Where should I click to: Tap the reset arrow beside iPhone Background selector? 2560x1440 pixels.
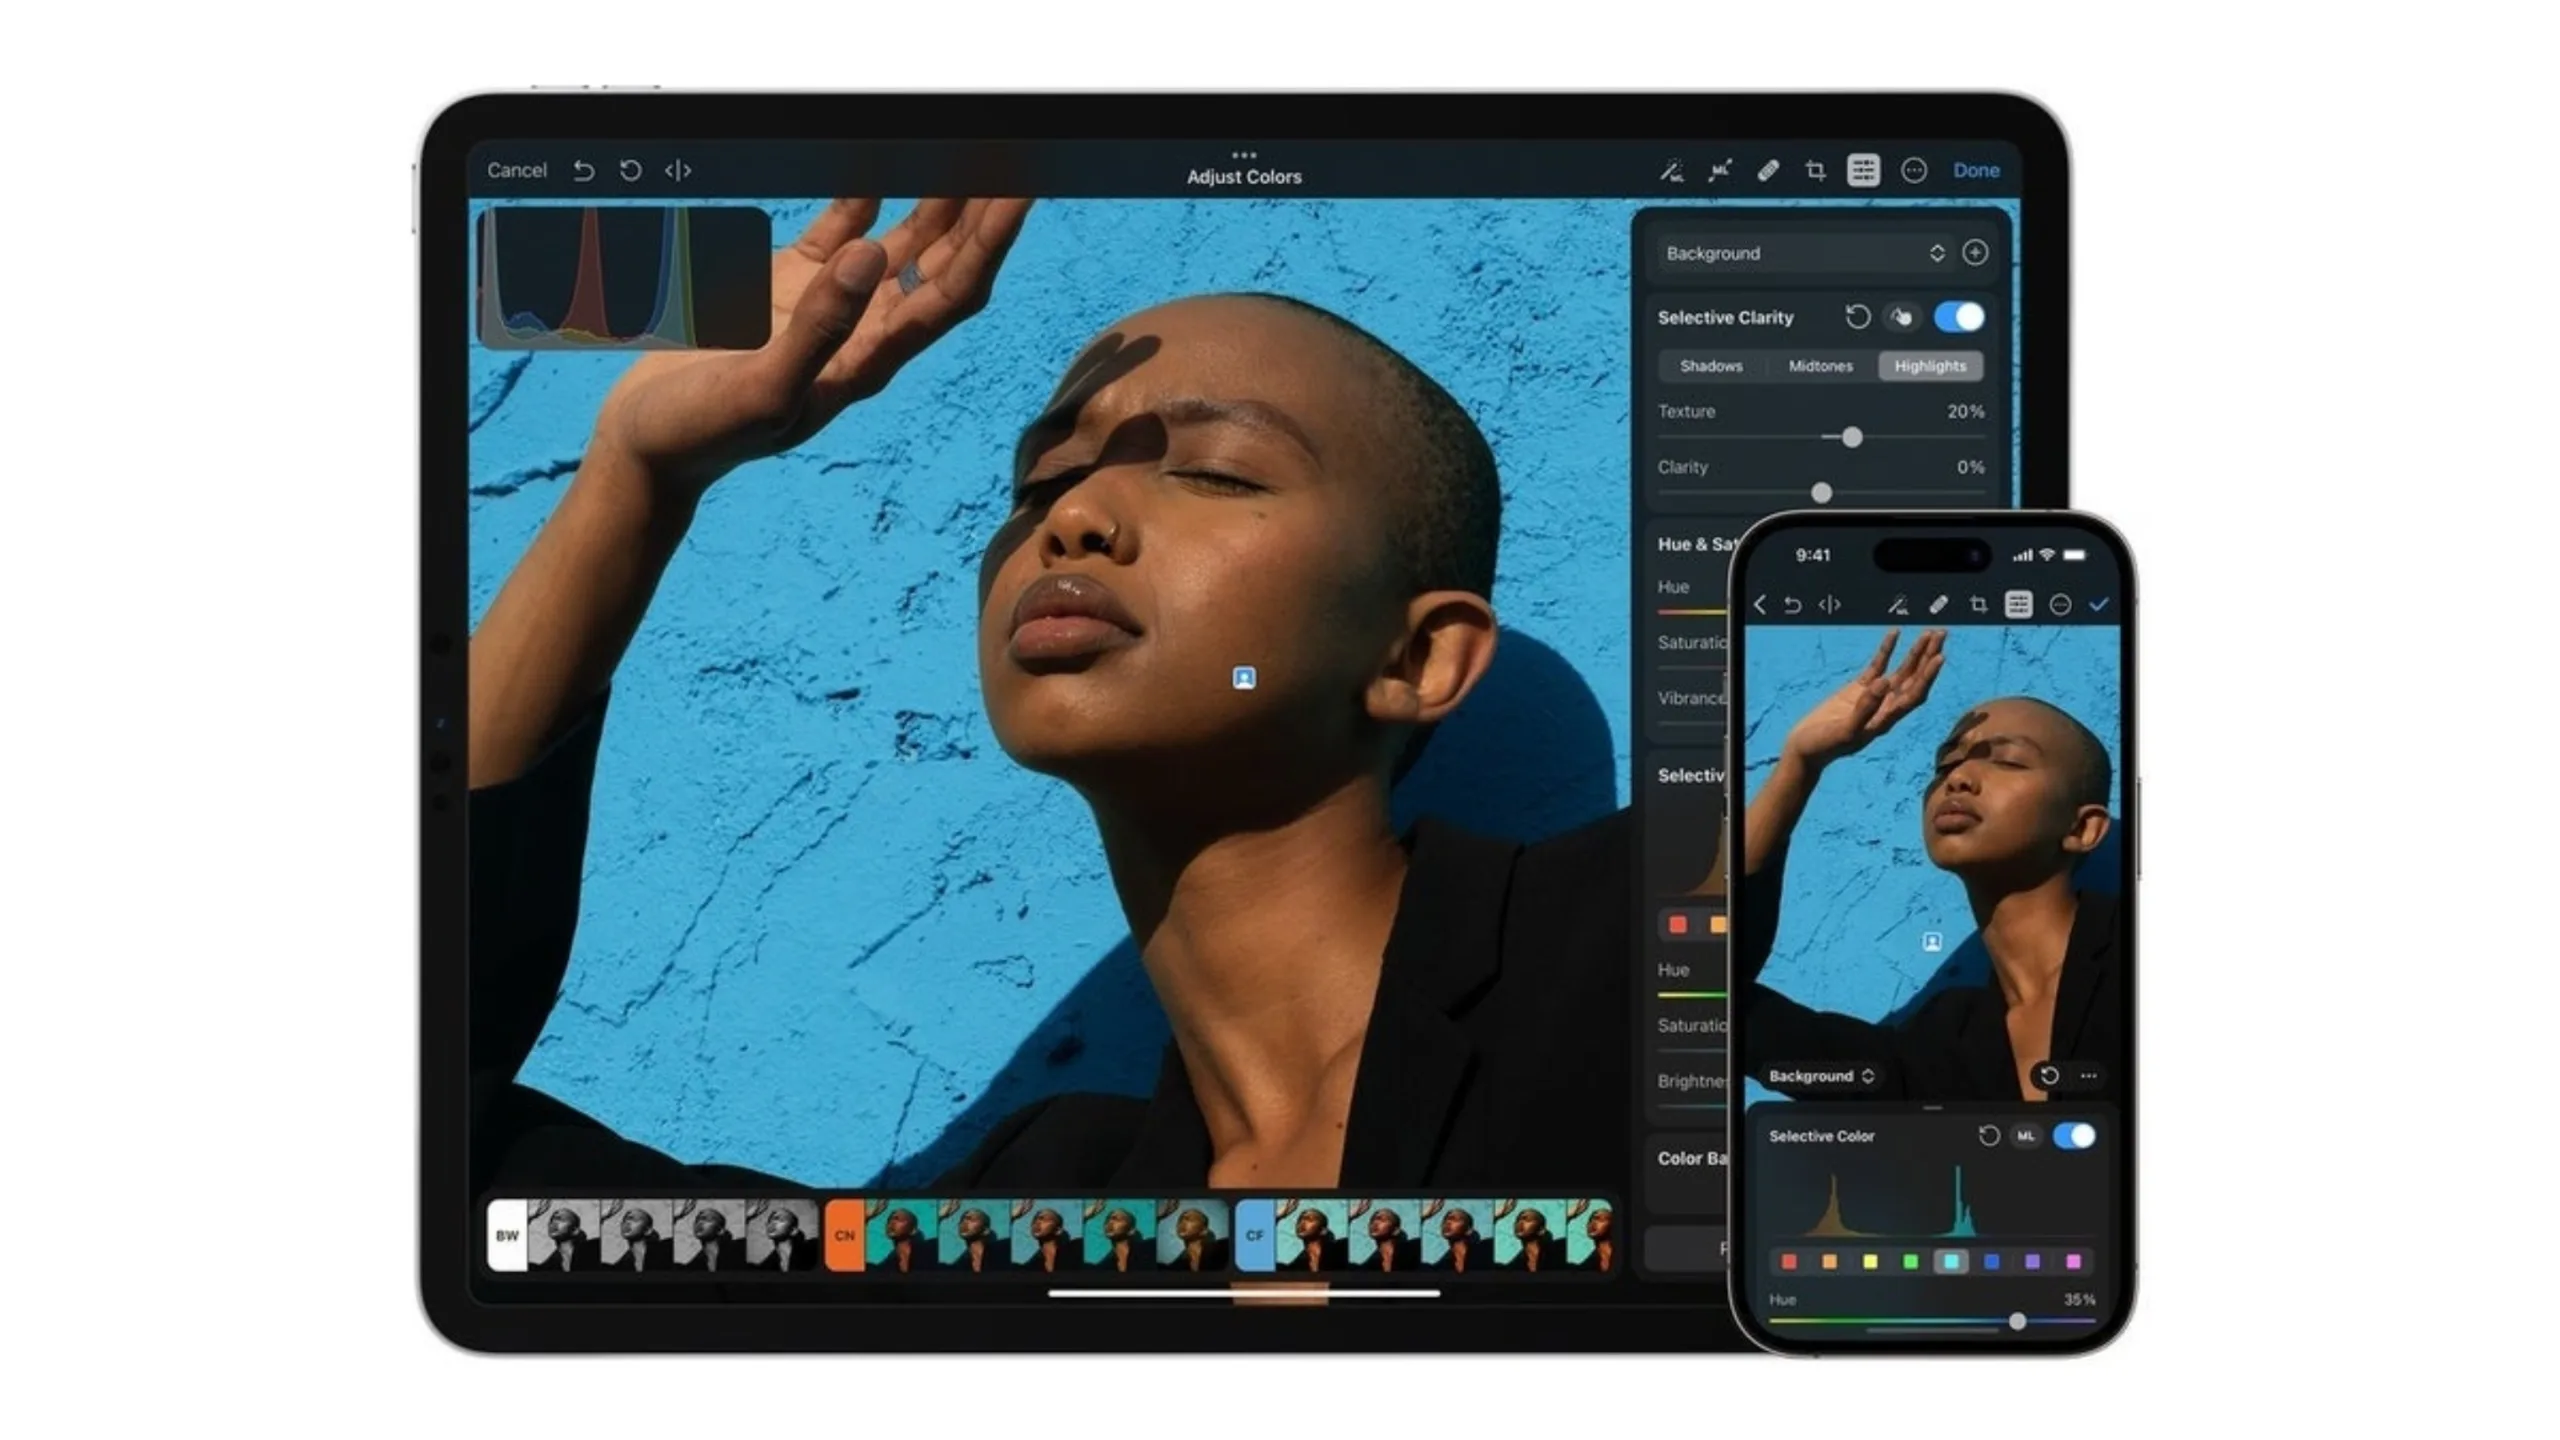(x=2049, y=1076)
